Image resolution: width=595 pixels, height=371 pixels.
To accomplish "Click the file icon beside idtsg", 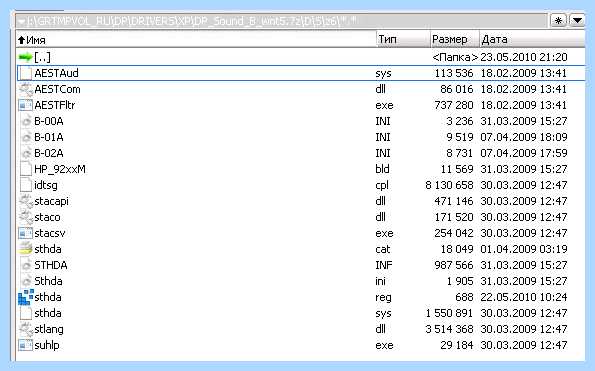I will [25, 185].
